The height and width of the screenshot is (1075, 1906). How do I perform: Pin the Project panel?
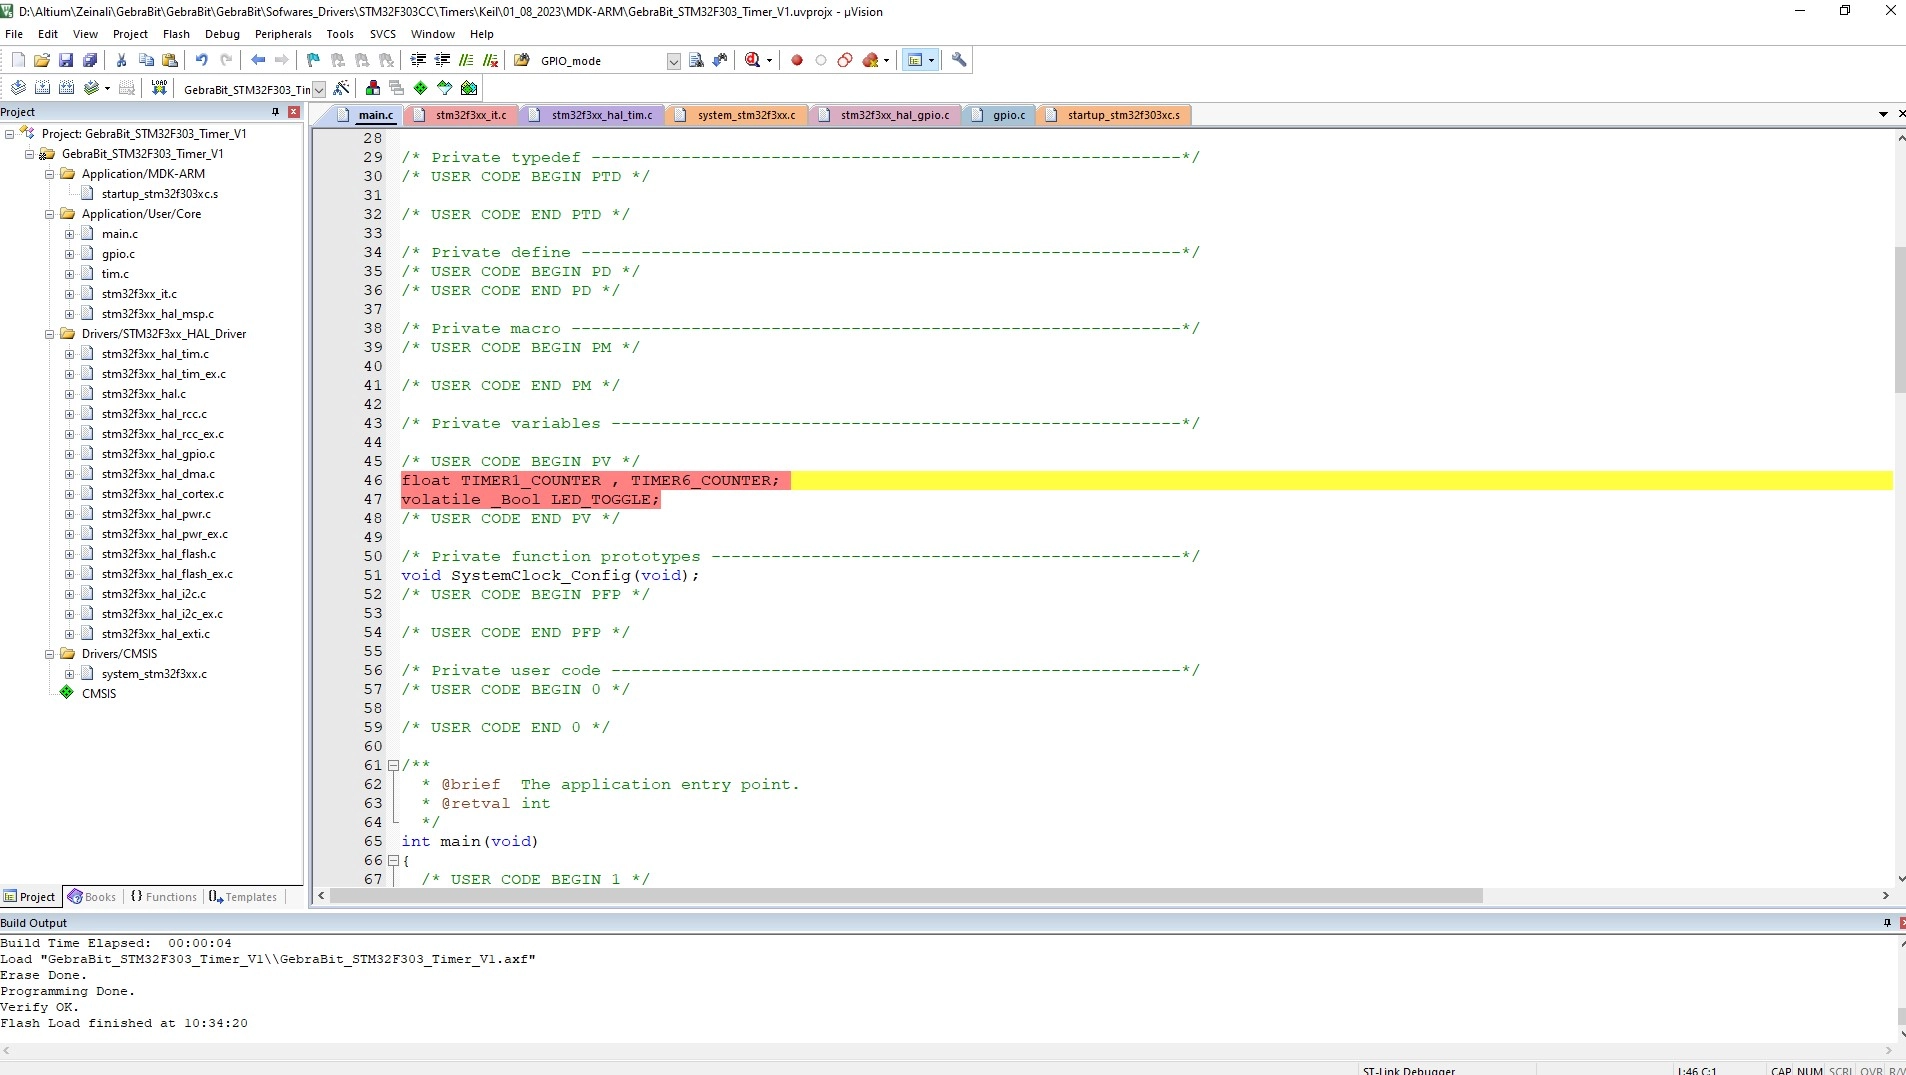[275, 112]
